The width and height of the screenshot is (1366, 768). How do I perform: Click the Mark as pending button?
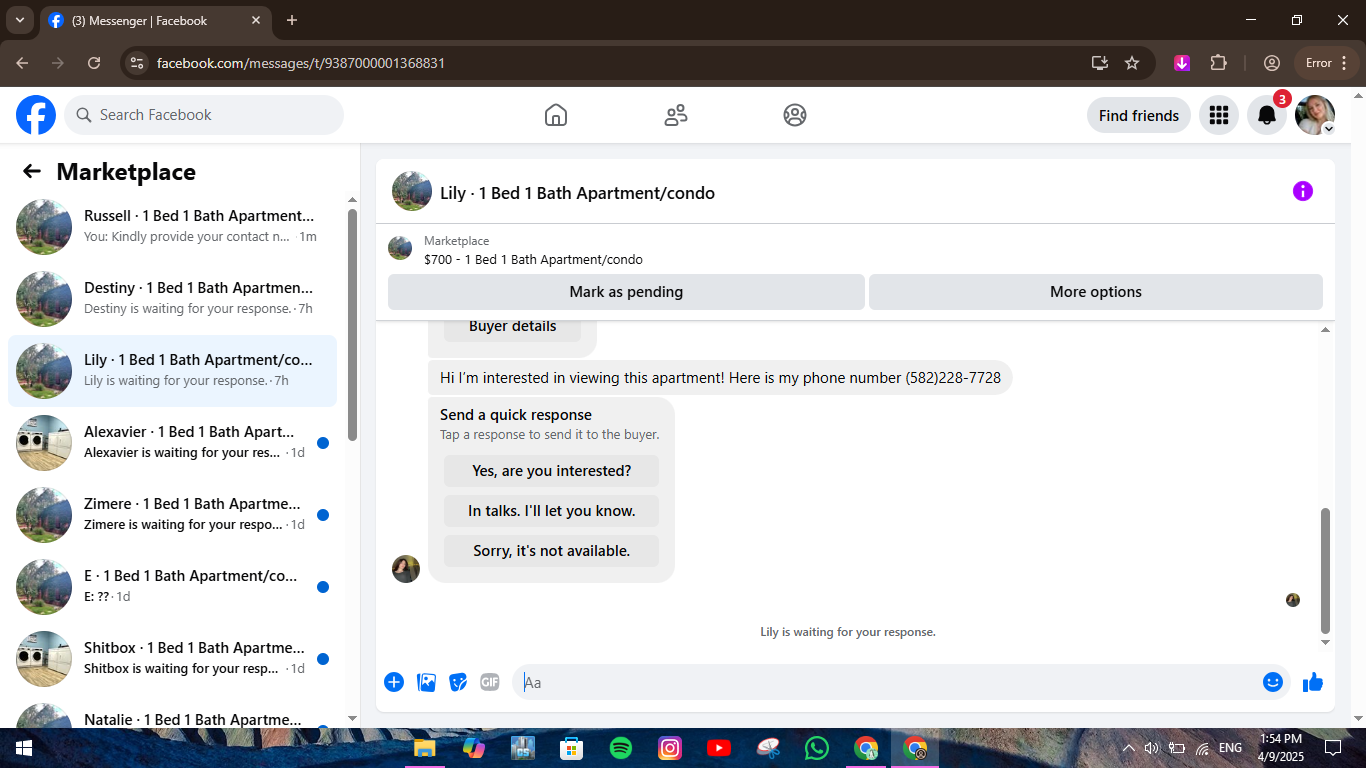click(x=626, y=292)
